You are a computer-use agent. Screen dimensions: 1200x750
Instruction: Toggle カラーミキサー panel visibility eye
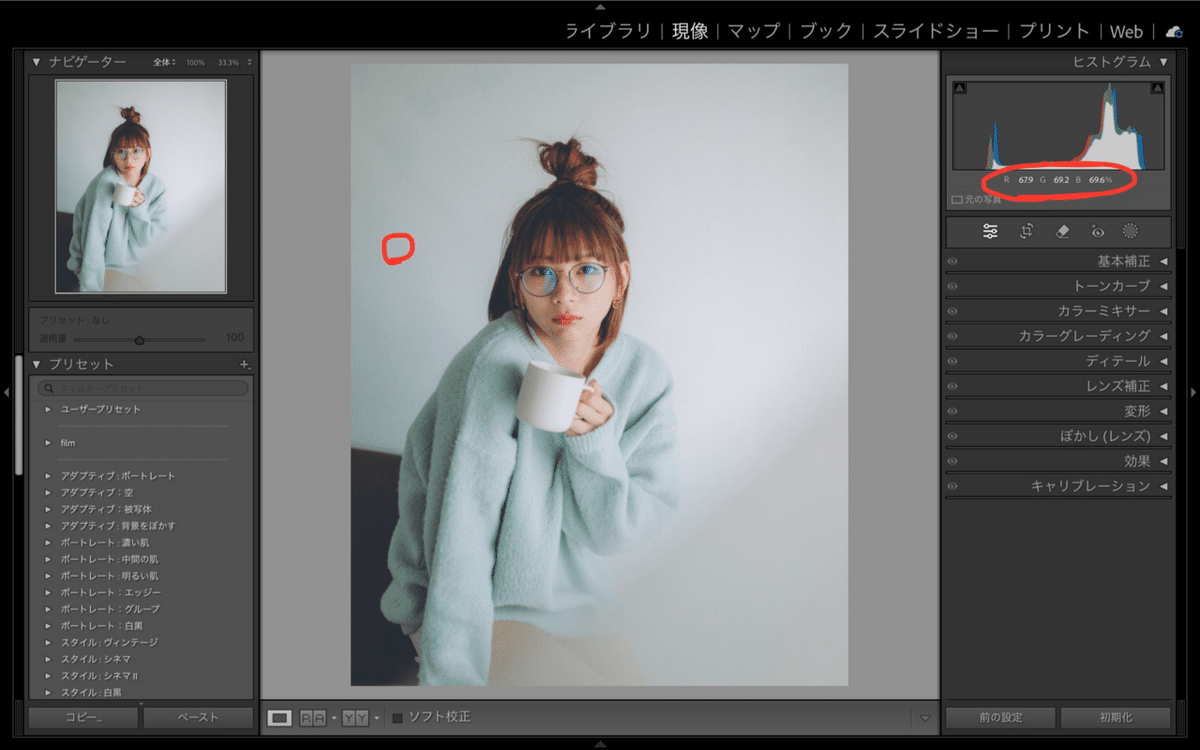952,311
